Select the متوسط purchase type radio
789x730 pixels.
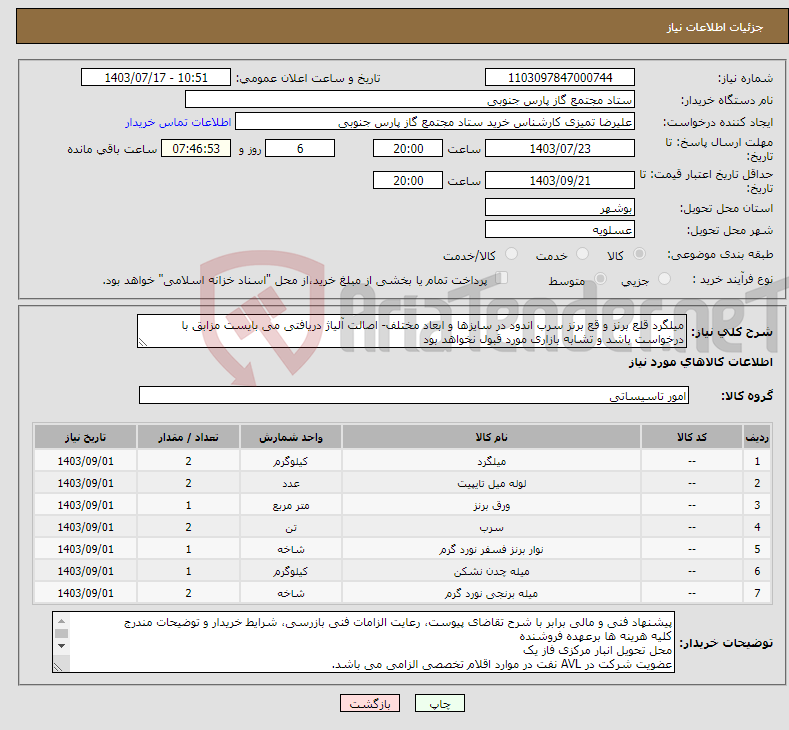click(600, 279)
